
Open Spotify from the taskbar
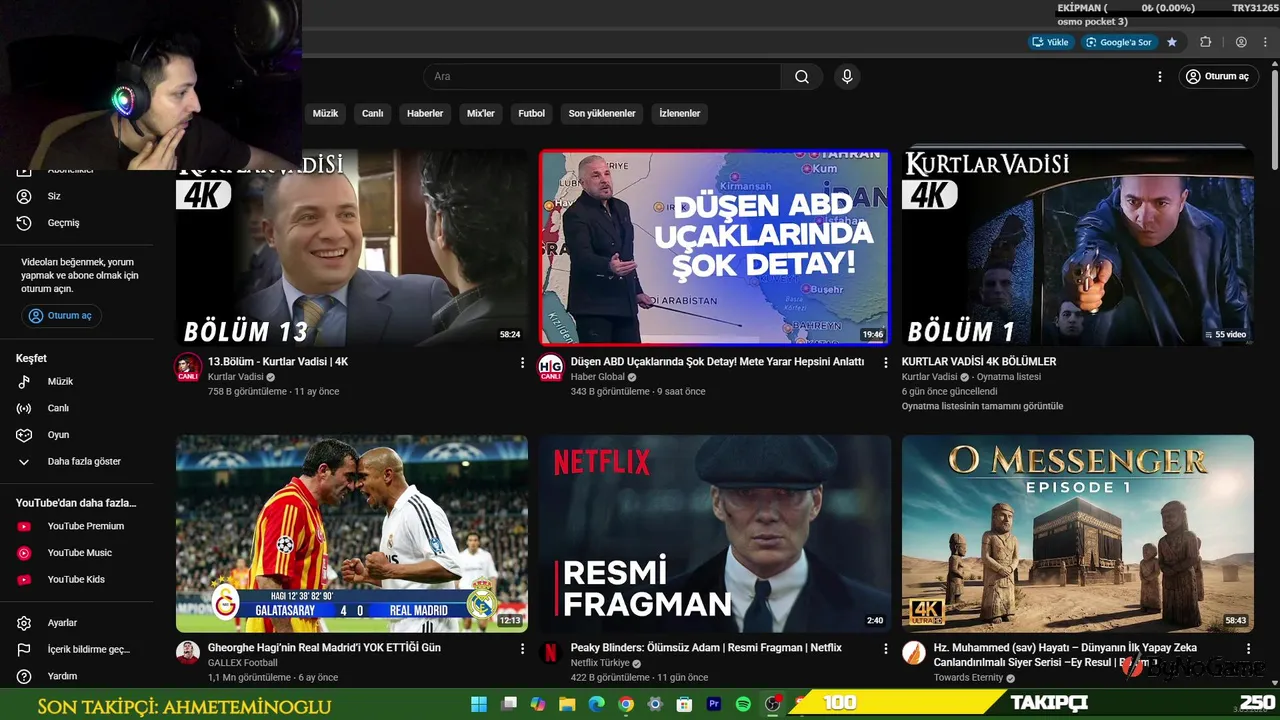tap(743, 704)
